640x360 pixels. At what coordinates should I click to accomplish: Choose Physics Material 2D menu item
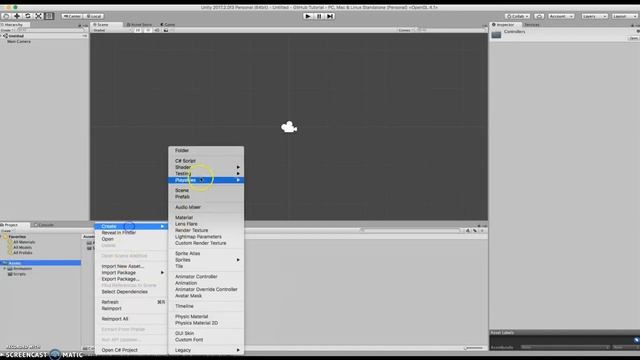tap(206, 323)
